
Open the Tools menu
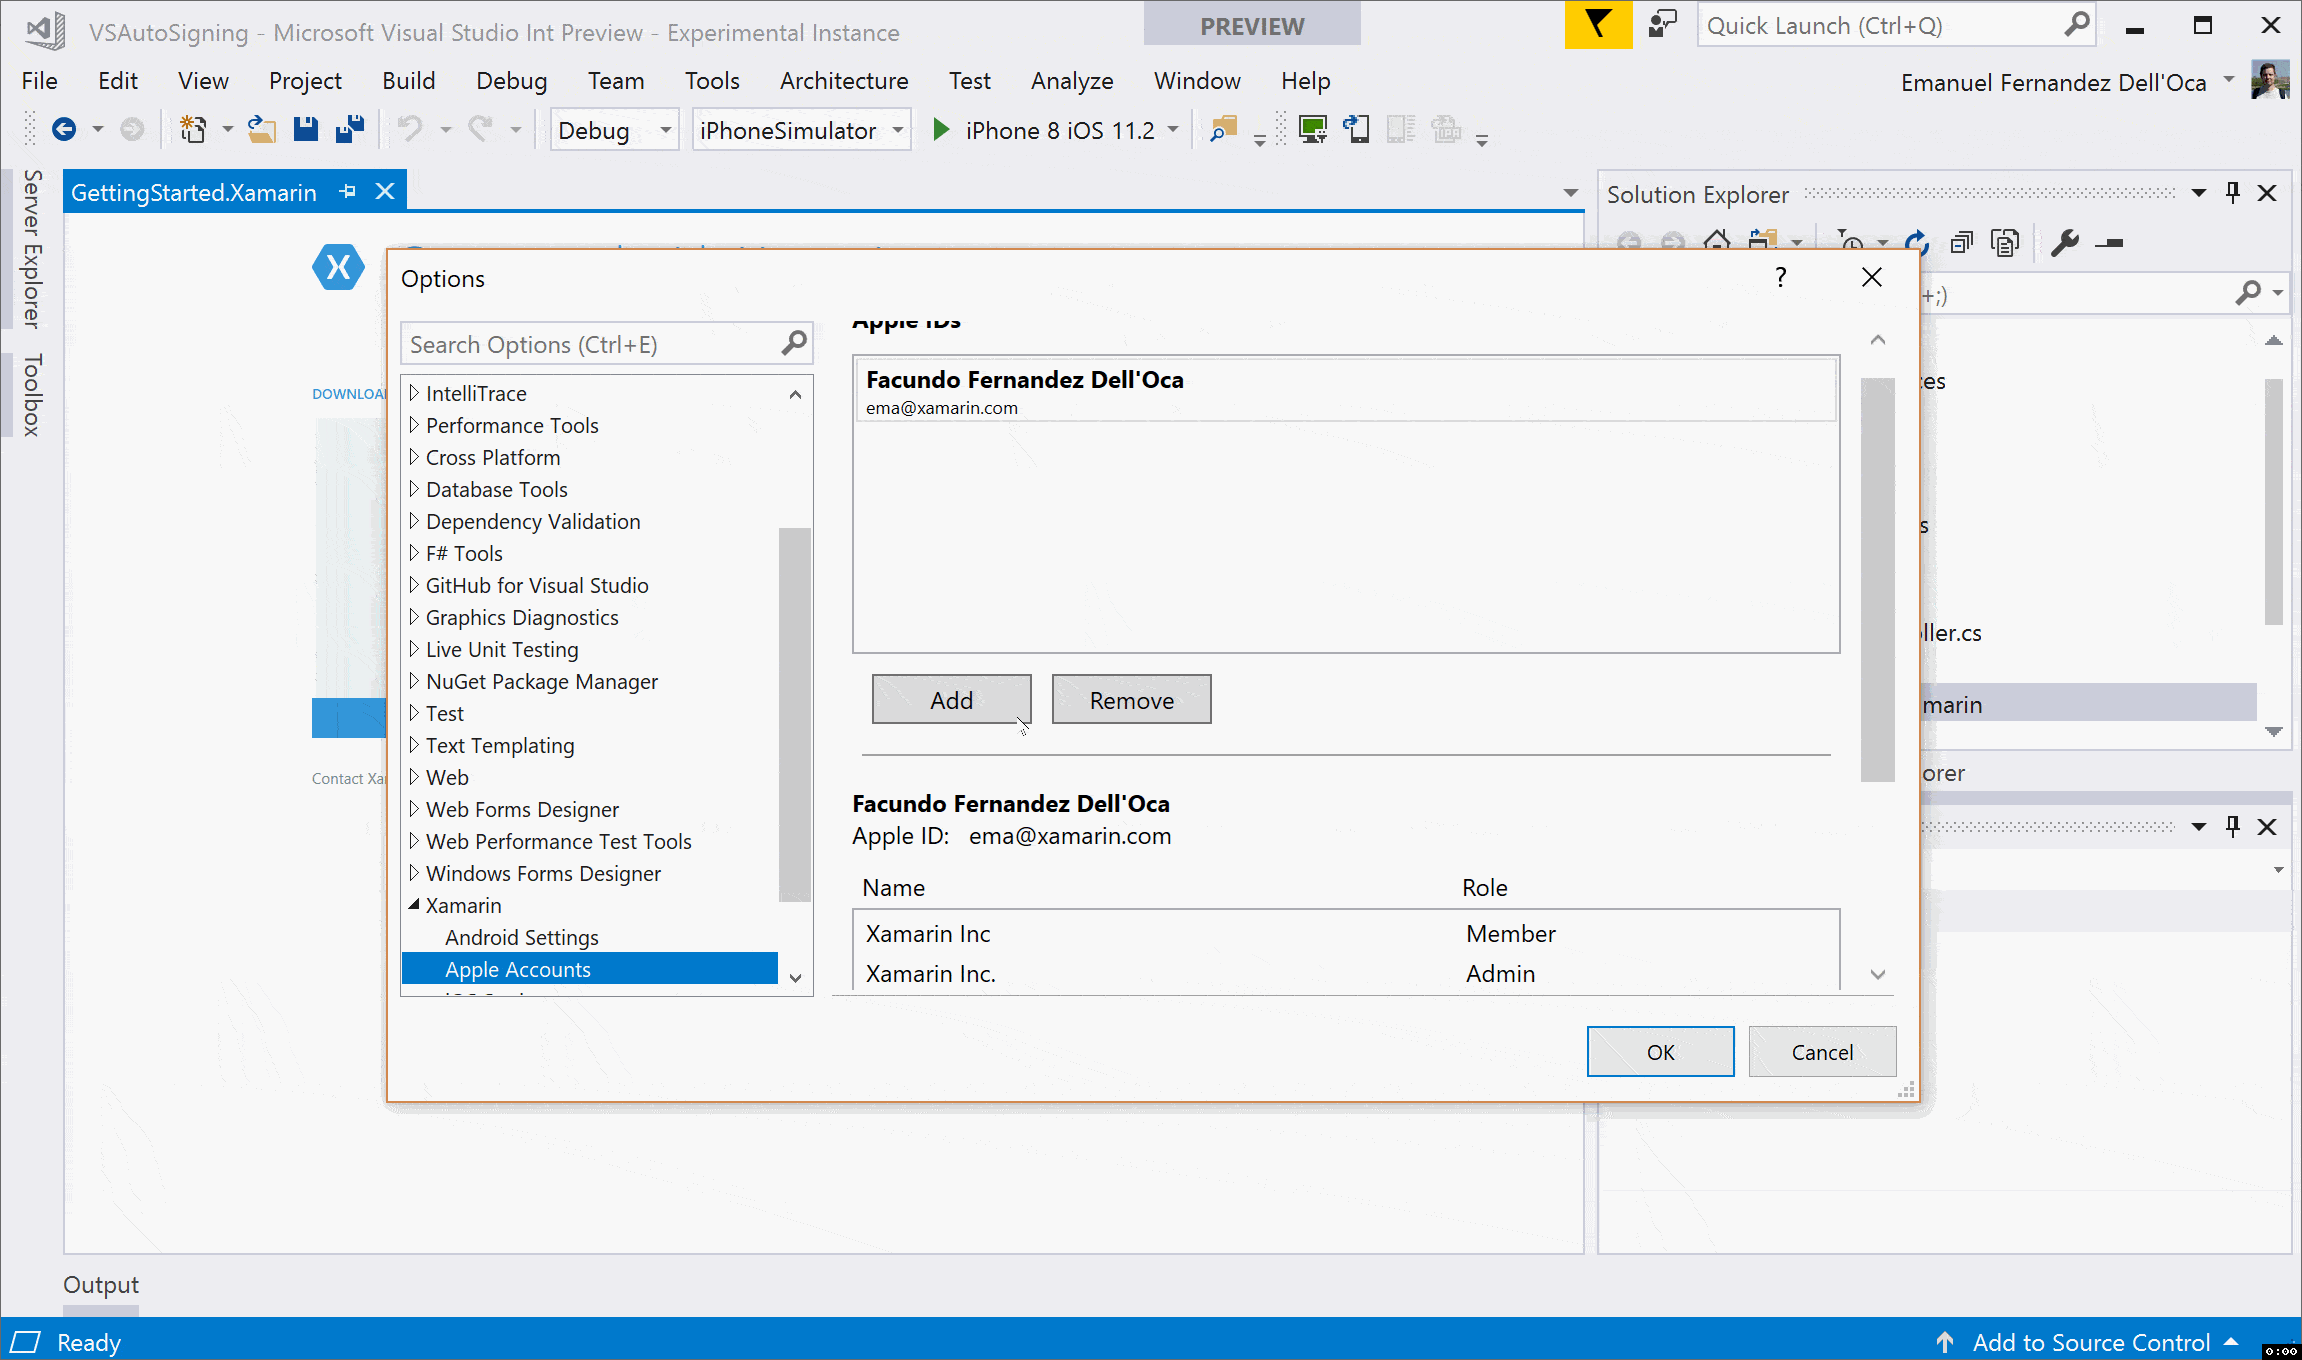click(x=709, y=79)
